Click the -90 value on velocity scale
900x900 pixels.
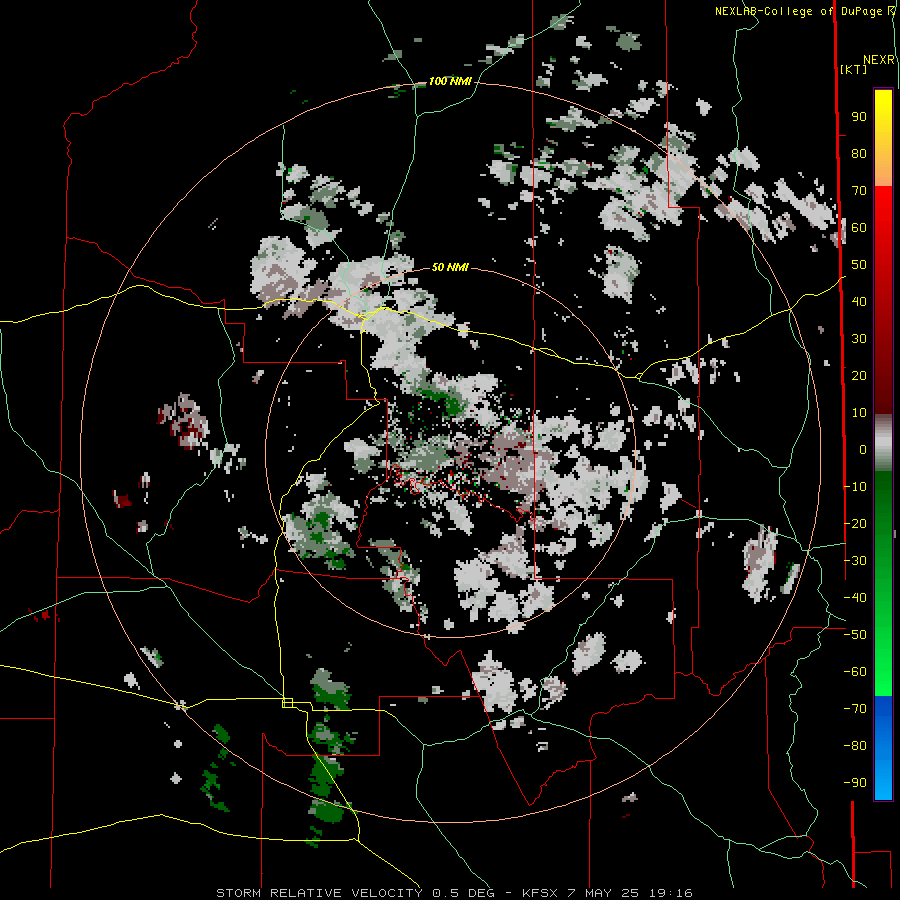tap(855, 783)
